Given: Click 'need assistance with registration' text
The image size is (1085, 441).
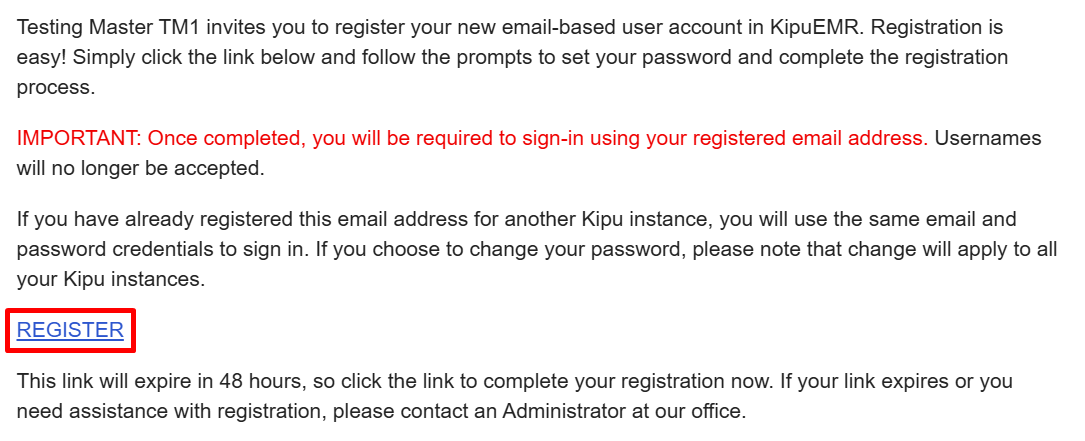Looking at the screenshot, I should [x=172, y=411].
